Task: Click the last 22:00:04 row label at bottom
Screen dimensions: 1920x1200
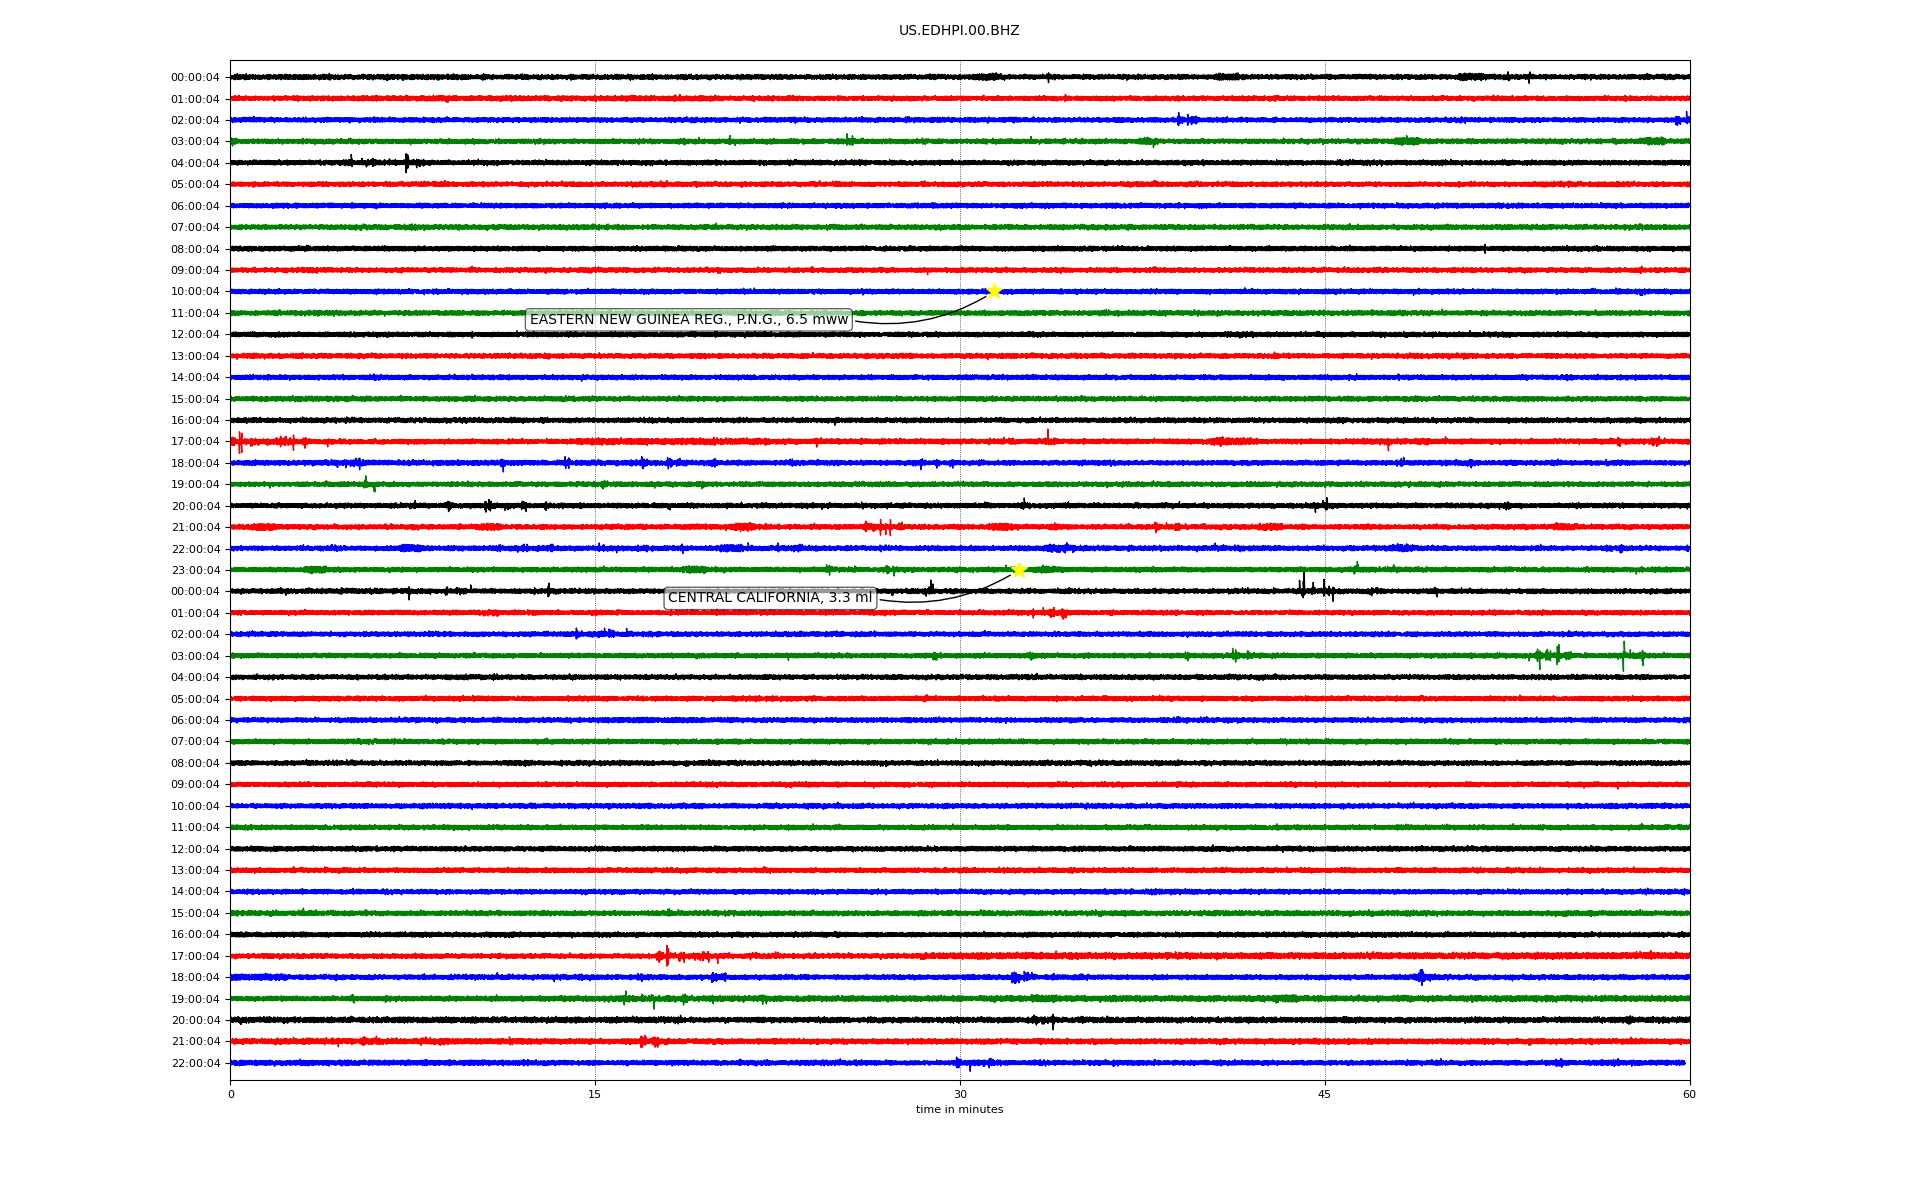Action: tap(195, 1063)
